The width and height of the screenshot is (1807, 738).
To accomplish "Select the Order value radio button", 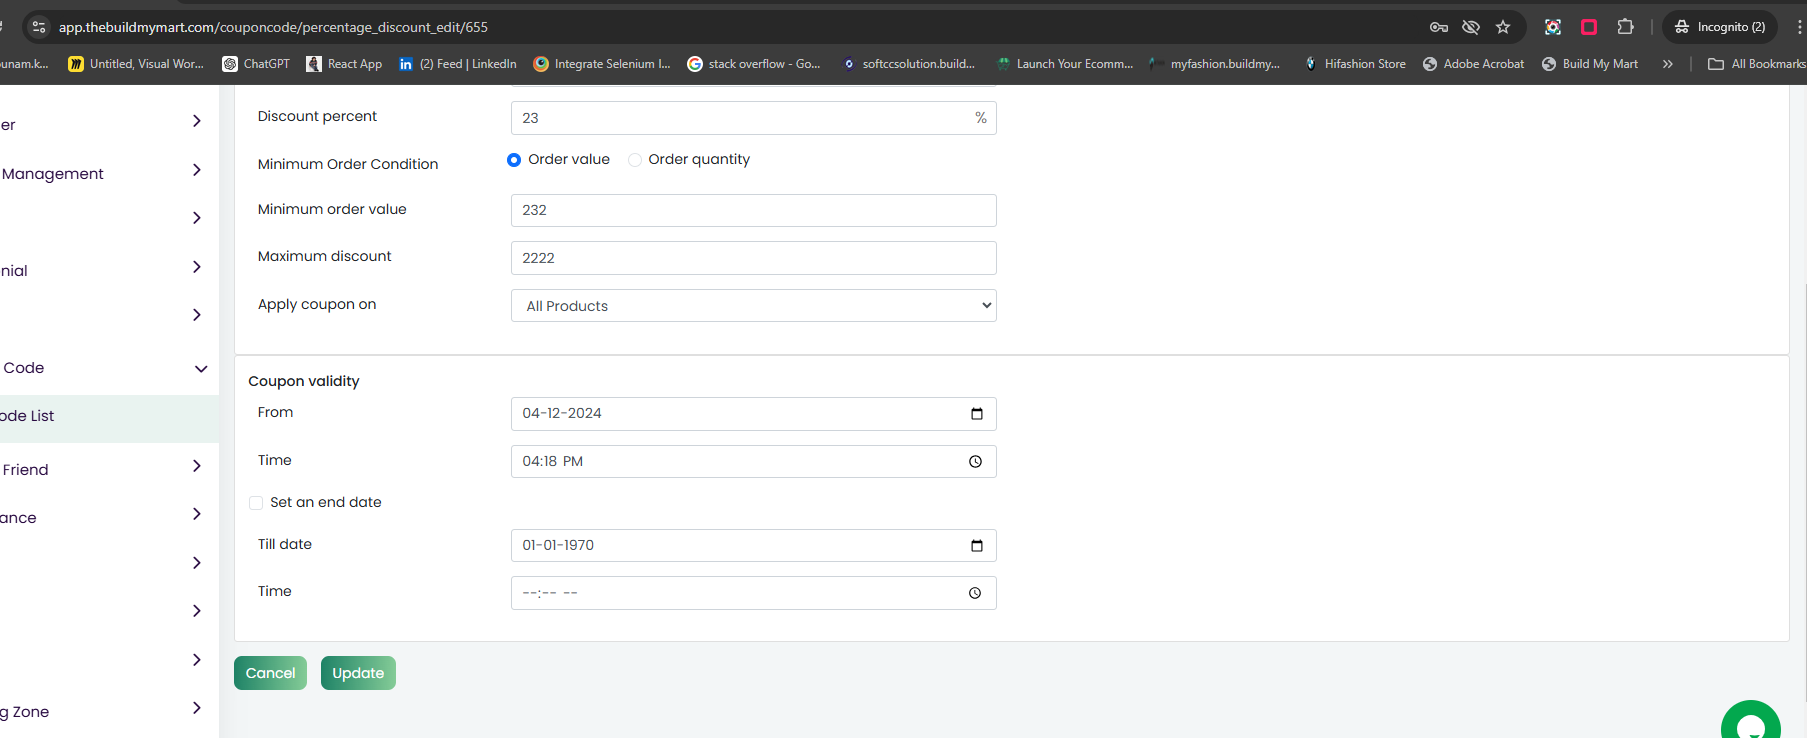I will 514,160.
